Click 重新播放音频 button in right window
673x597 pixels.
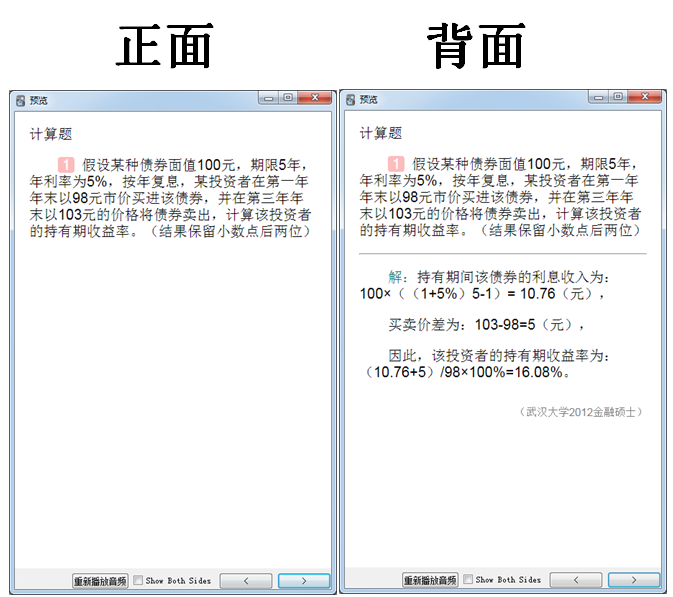click(430, 580)
